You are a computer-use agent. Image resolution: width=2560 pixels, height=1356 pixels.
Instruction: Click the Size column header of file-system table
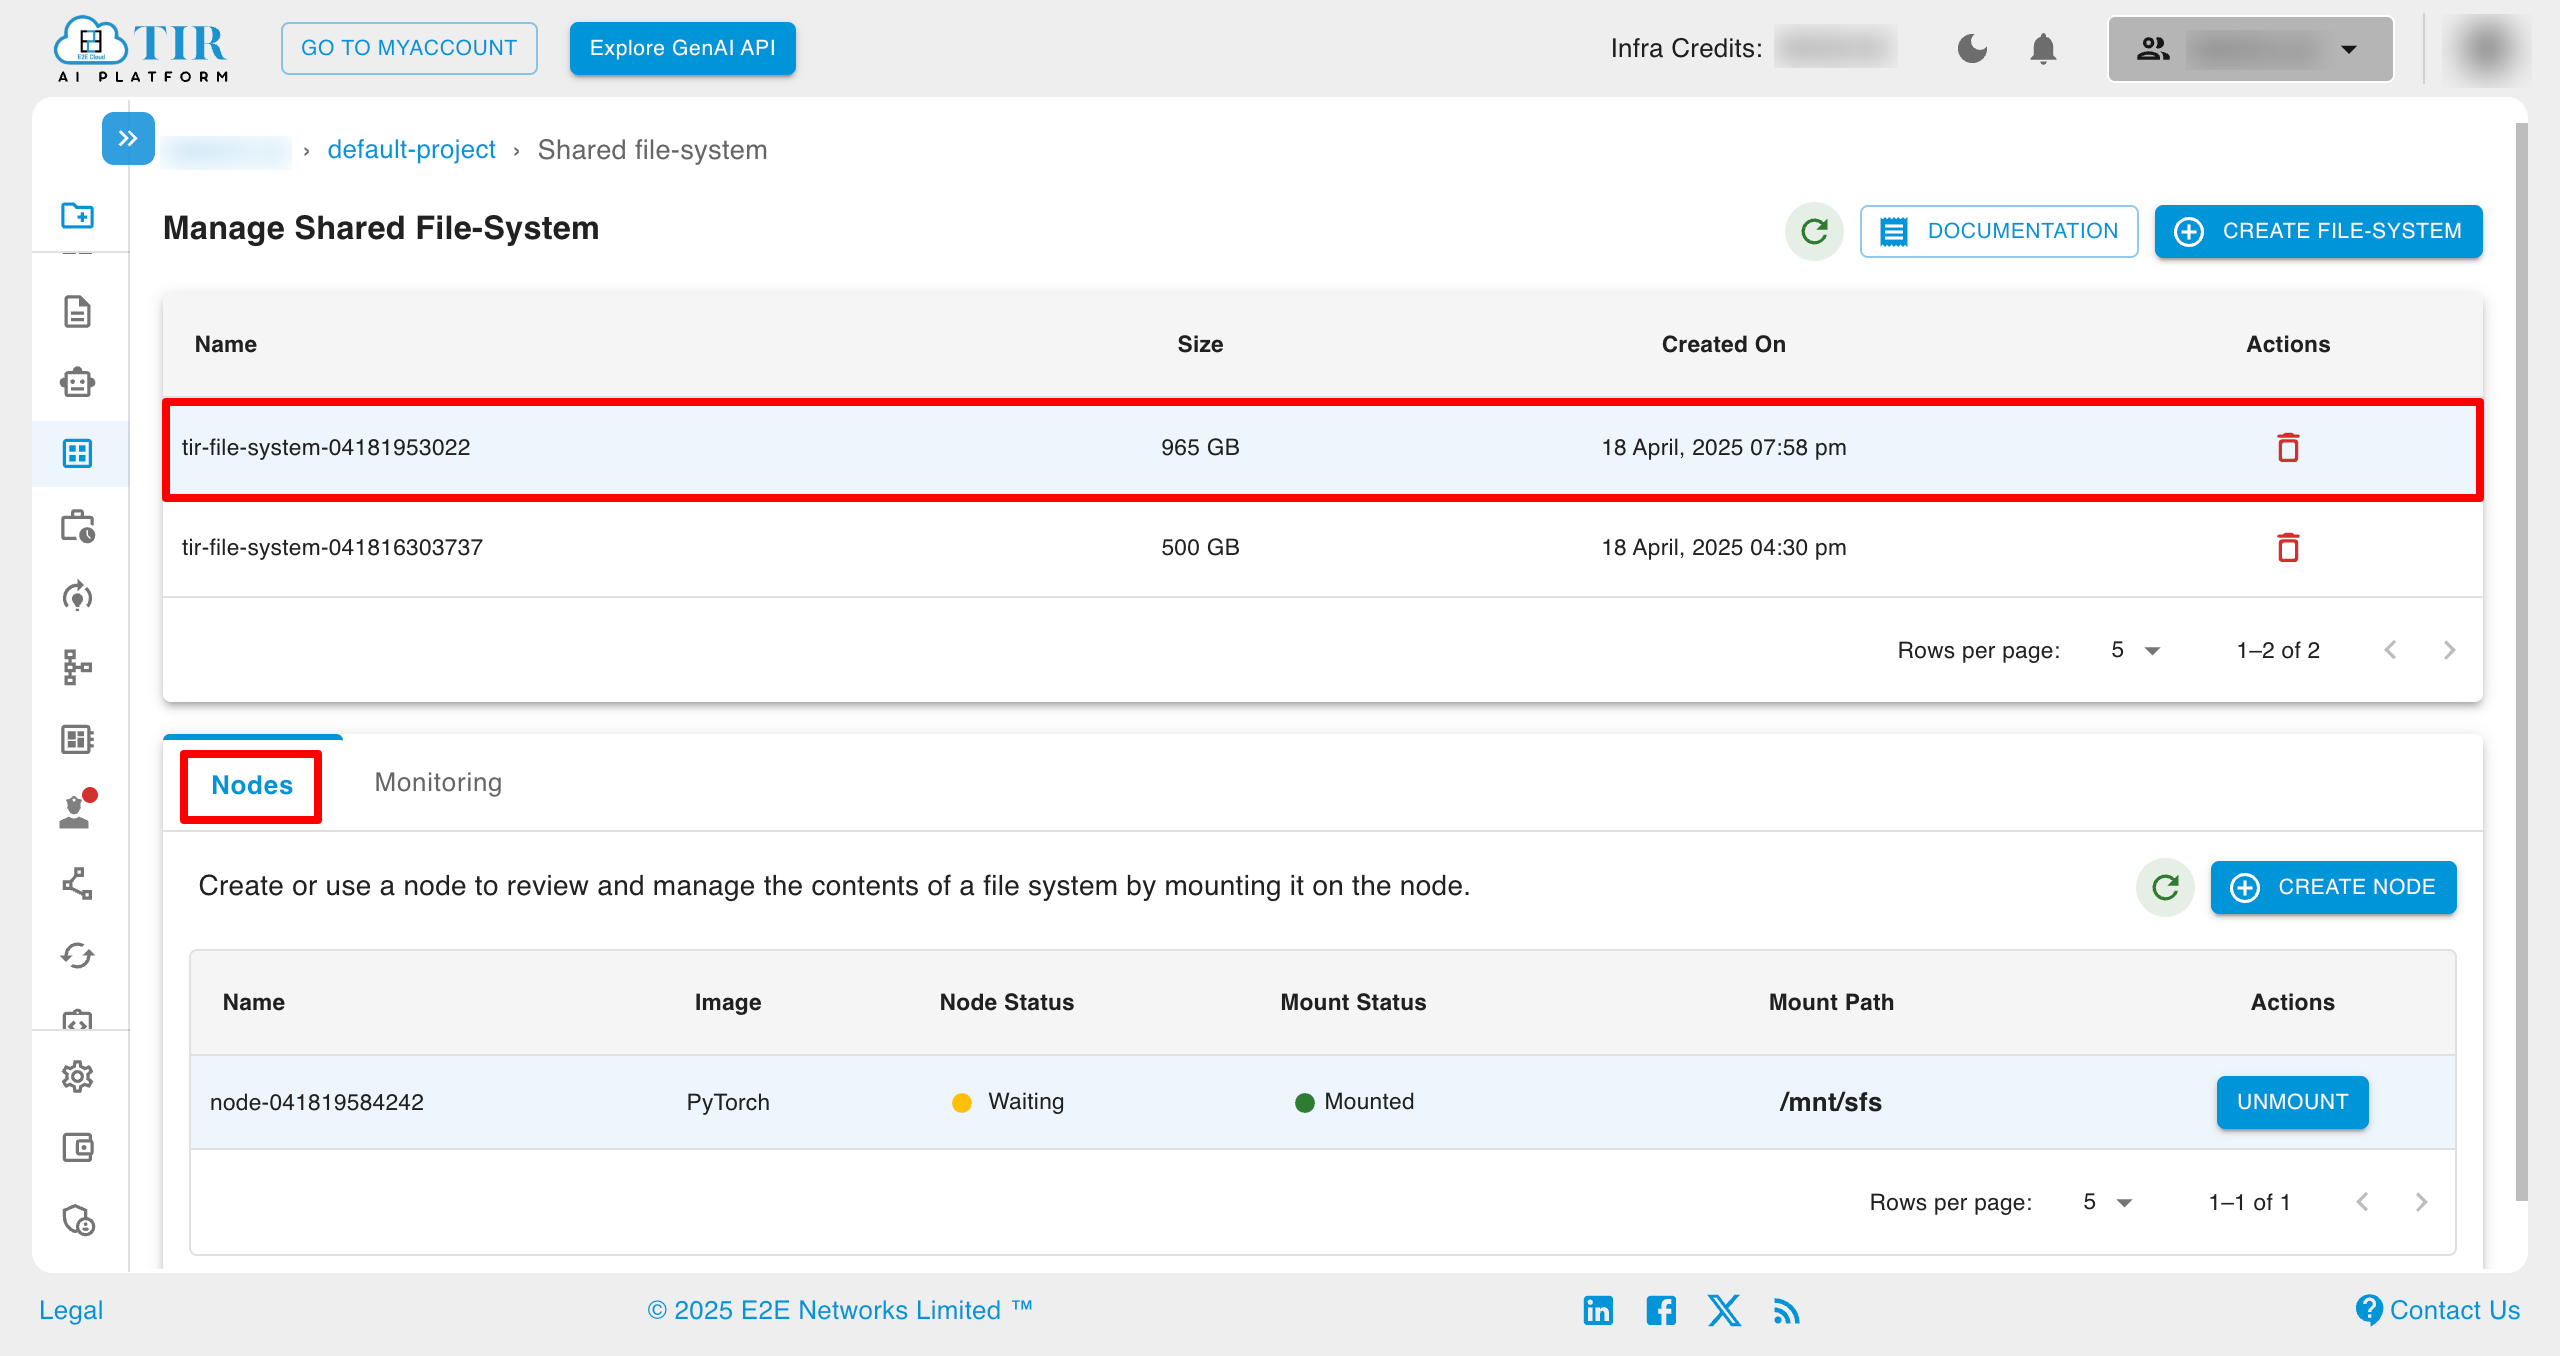[1200, 344]
